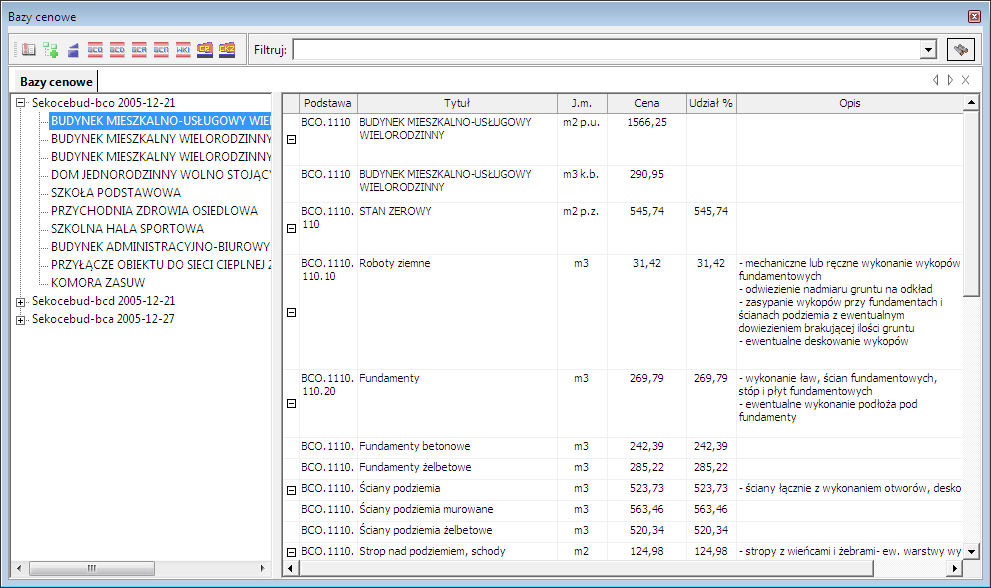Collapse the Roboty ziemne table row
Screen dimensions: 991x588
coord(291,312)
